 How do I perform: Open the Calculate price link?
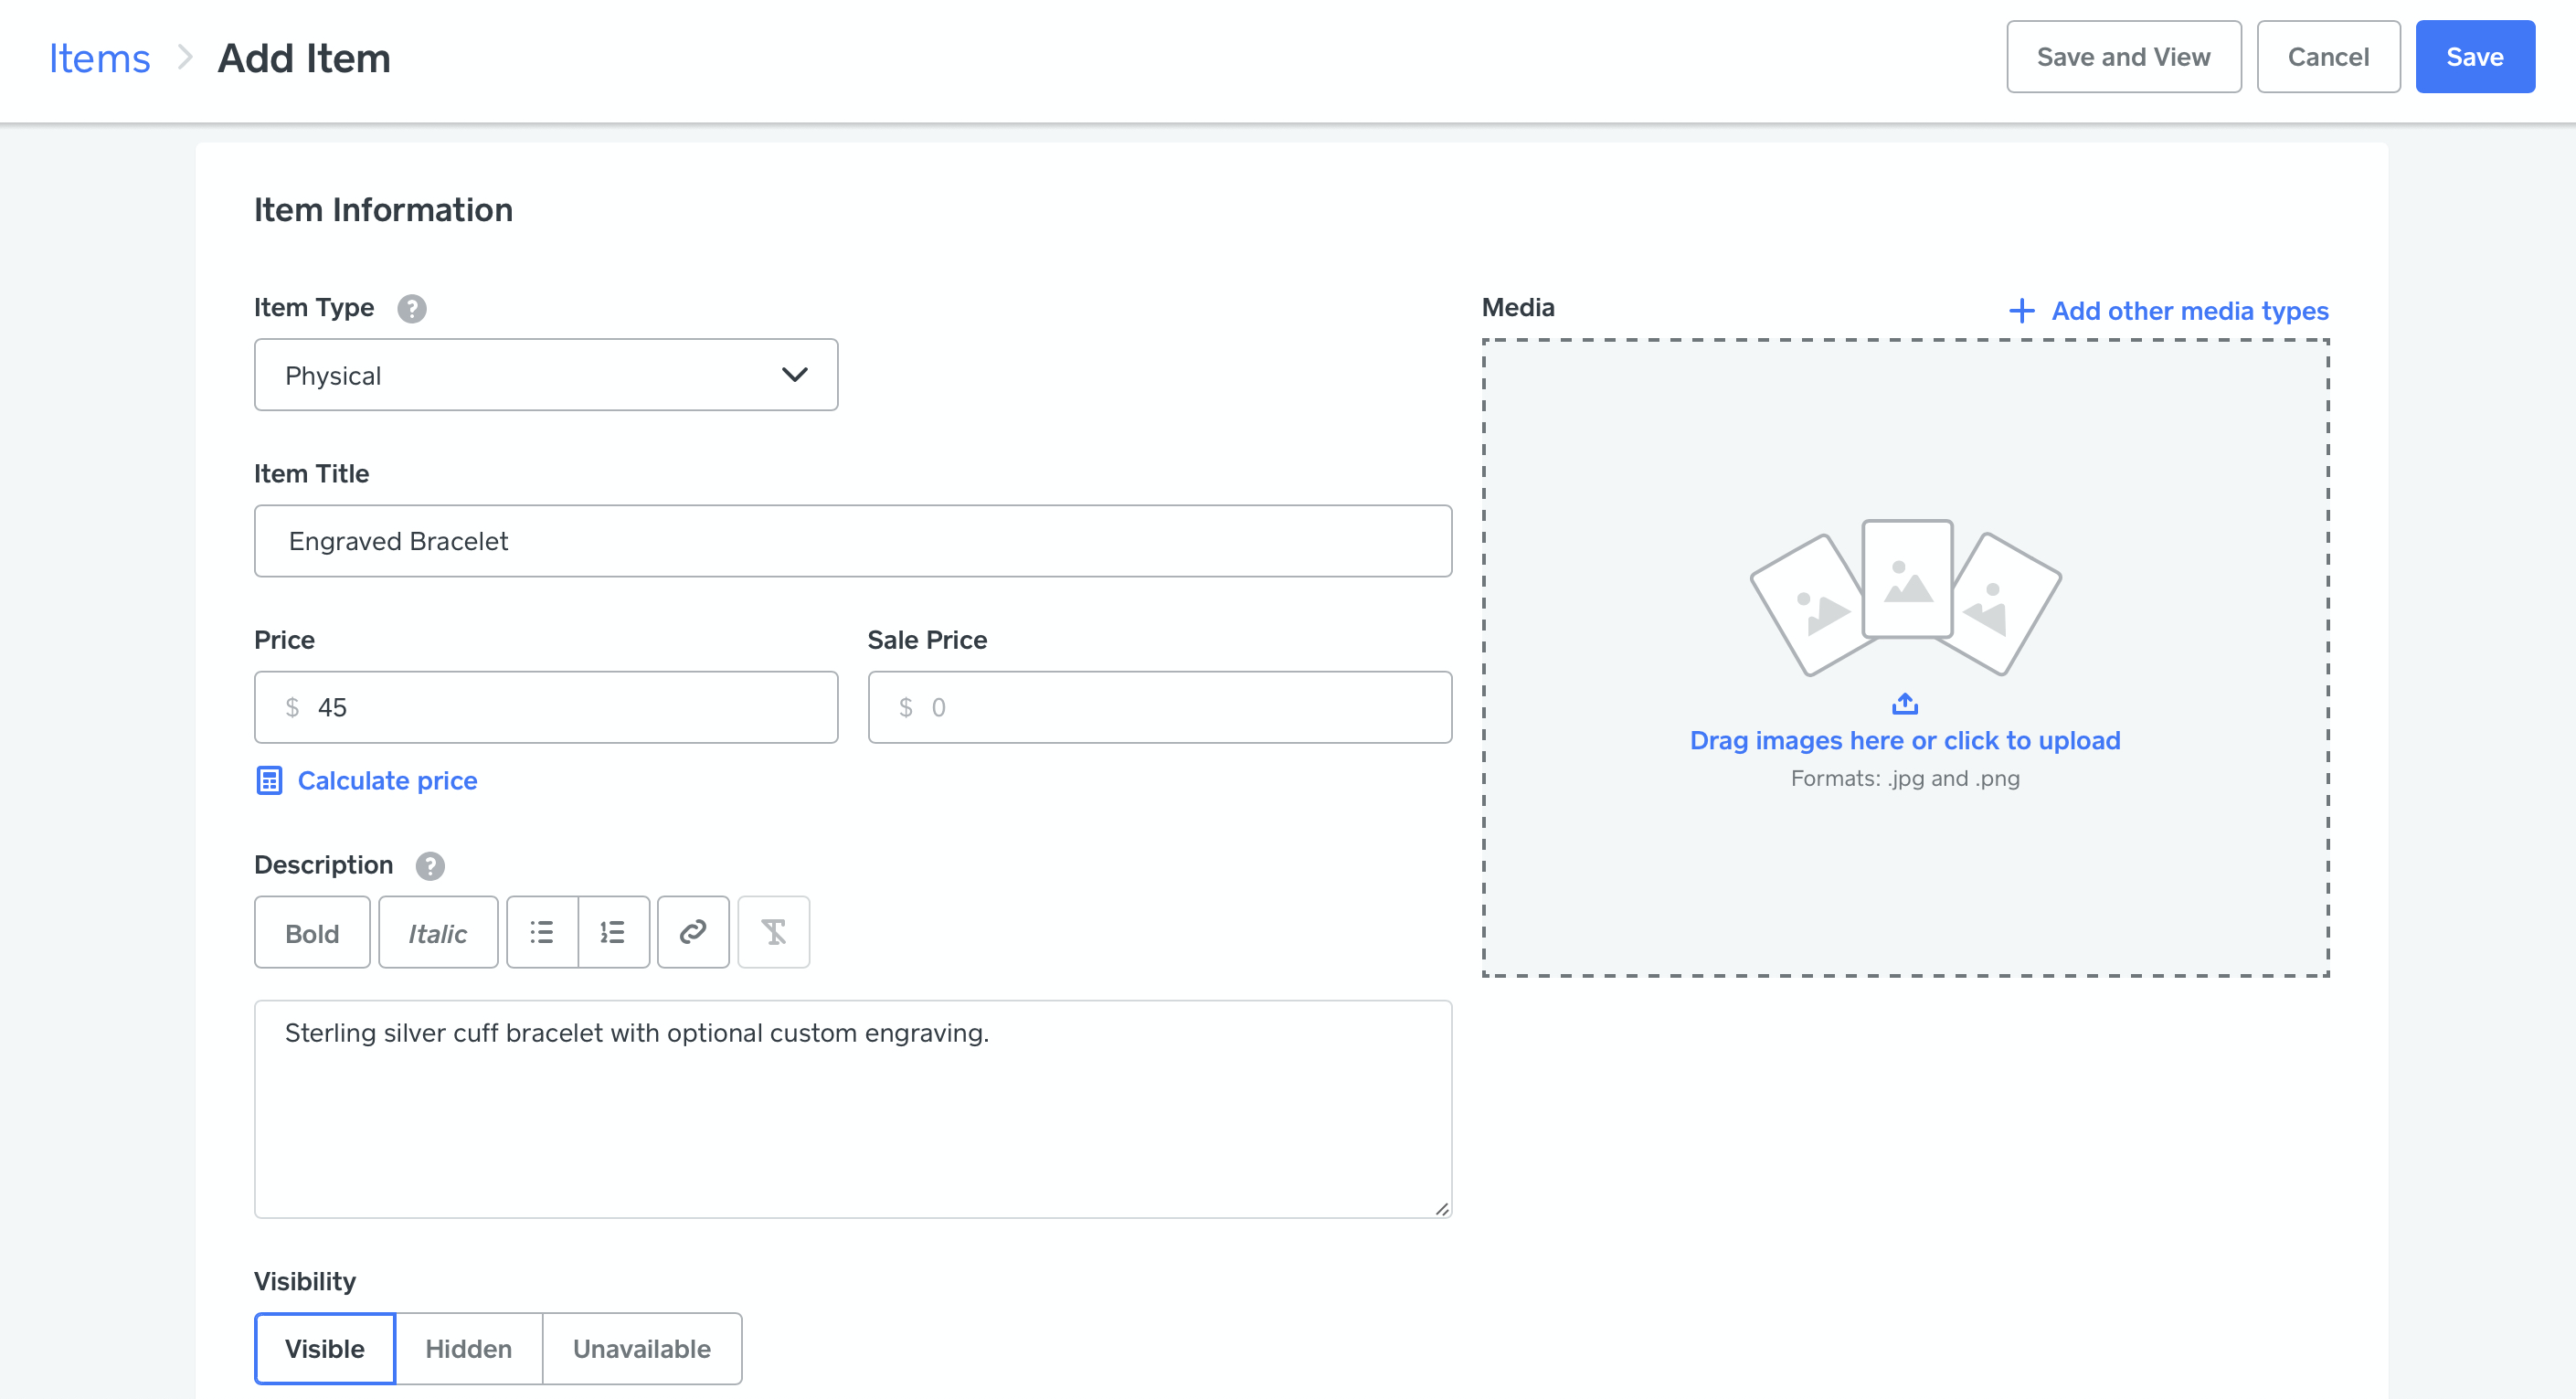387,781
